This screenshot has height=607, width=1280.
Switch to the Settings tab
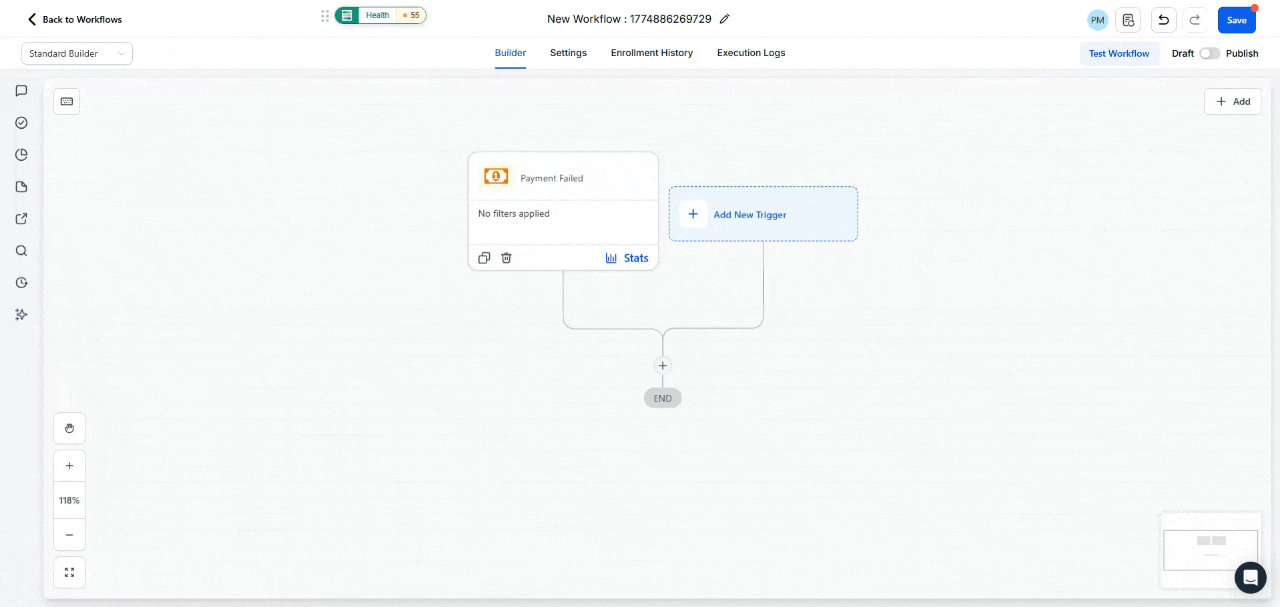568,53
